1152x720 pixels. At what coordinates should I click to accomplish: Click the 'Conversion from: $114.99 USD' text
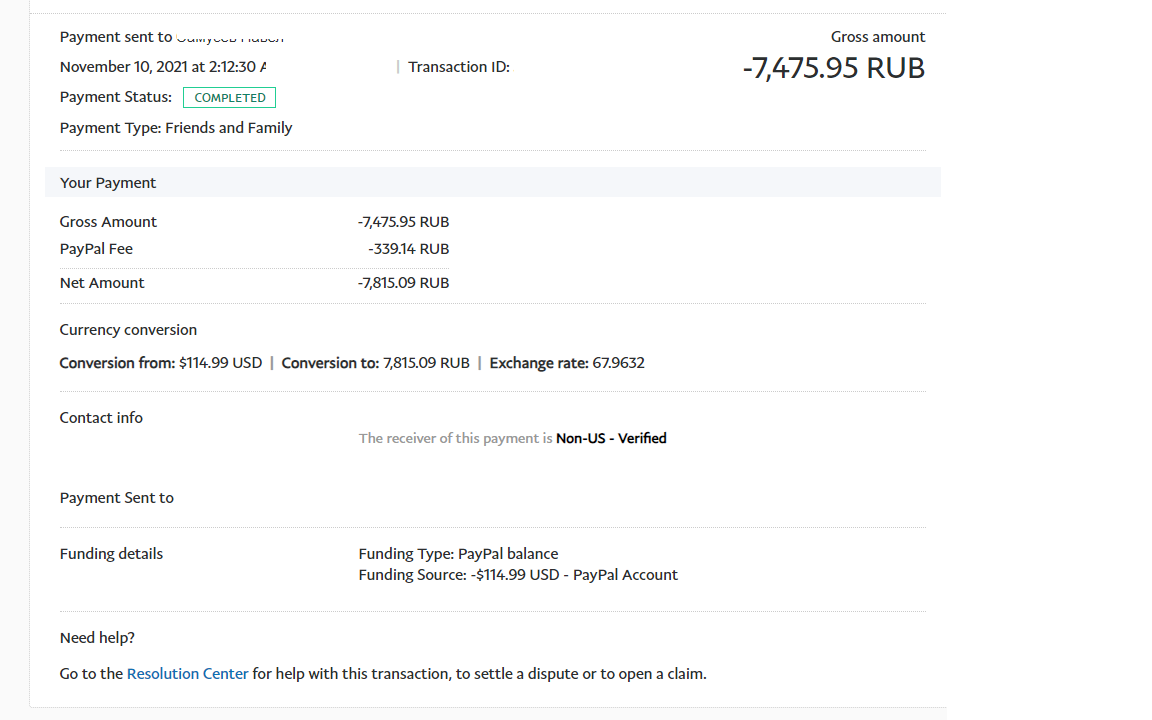click(161, 363)
